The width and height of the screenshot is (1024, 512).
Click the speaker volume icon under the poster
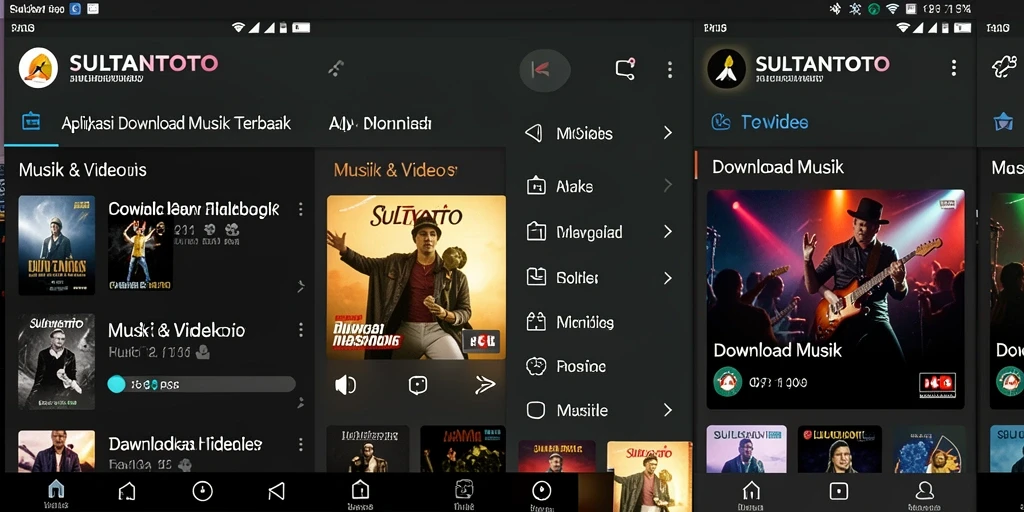point(345,385)
